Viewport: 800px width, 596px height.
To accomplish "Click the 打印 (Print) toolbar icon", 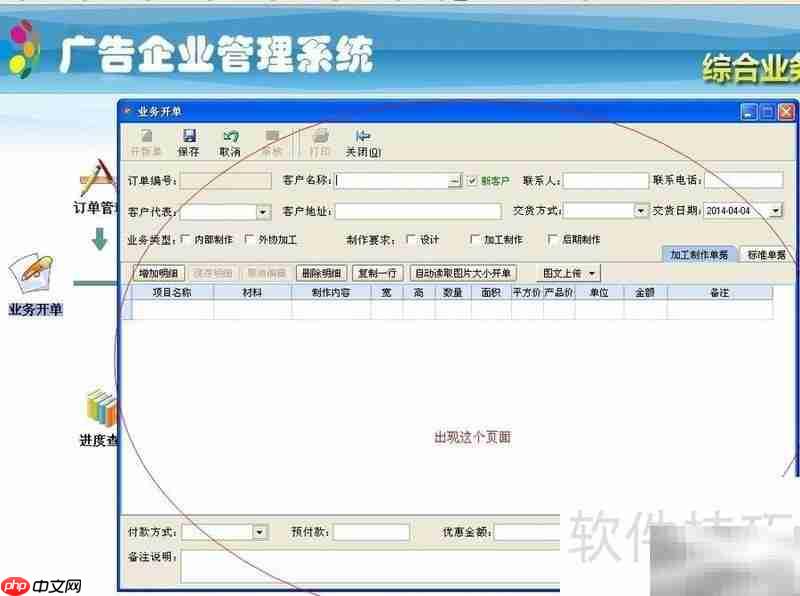I will (319, 141).
